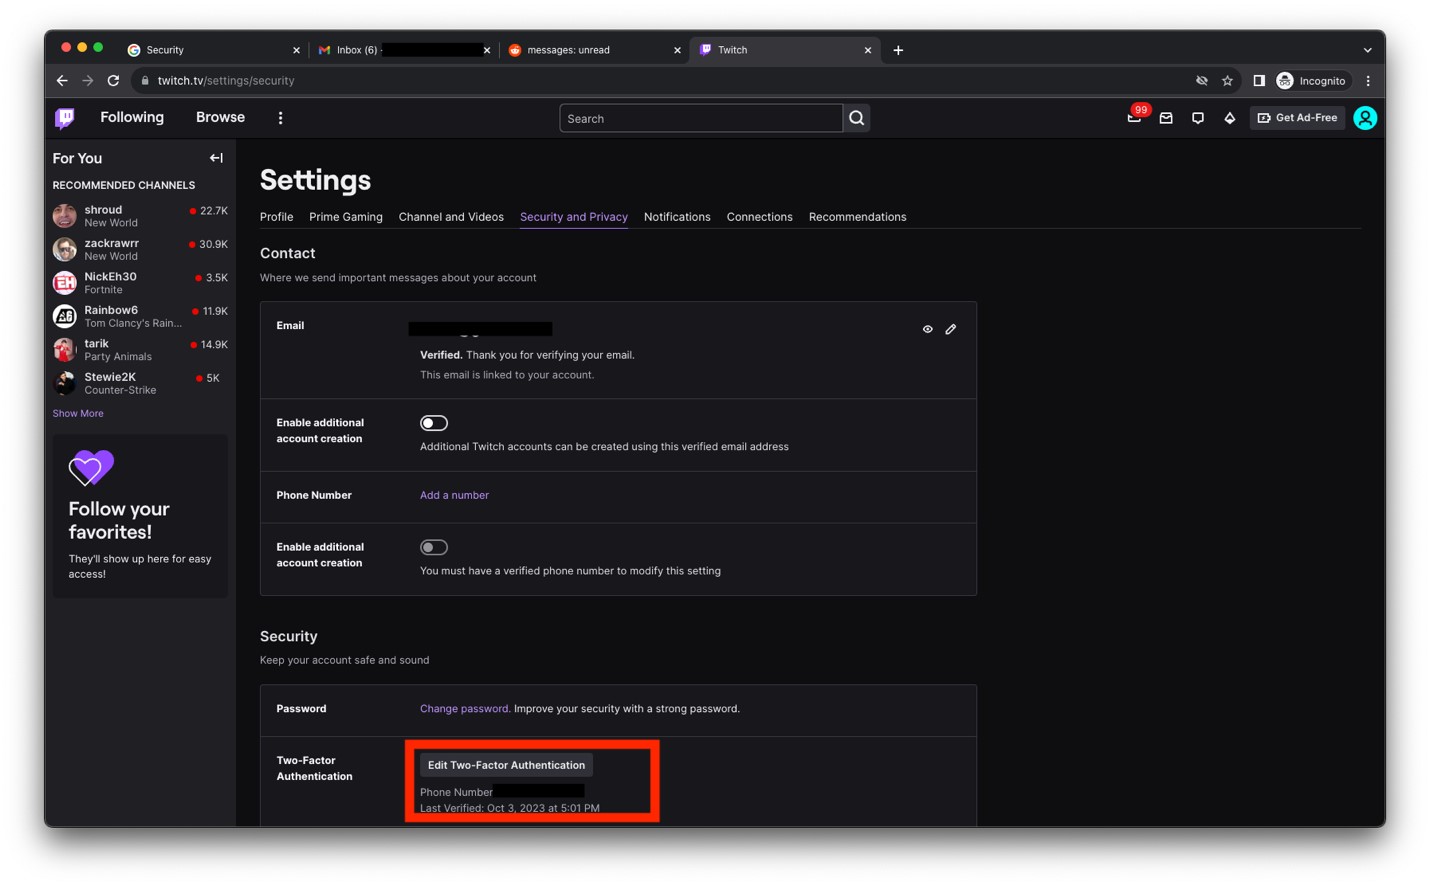Viewport: 1430px width, 886px height.
Task: Select the Security and Privacy tab
Action: pos(574,217)
